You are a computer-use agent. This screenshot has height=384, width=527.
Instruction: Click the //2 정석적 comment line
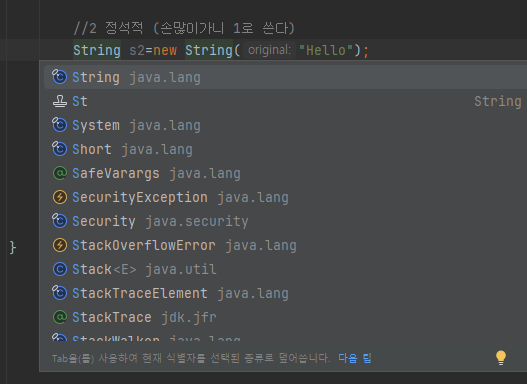tap(184, 28)
